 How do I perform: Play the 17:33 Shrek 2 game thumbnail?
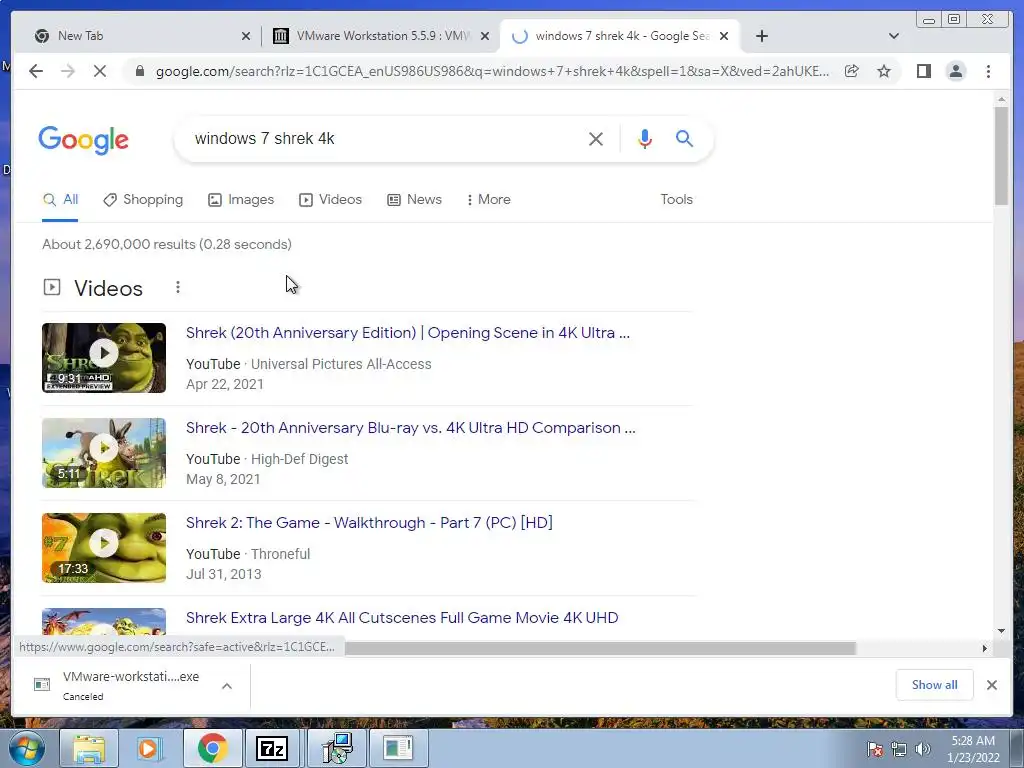pos(104,548)
